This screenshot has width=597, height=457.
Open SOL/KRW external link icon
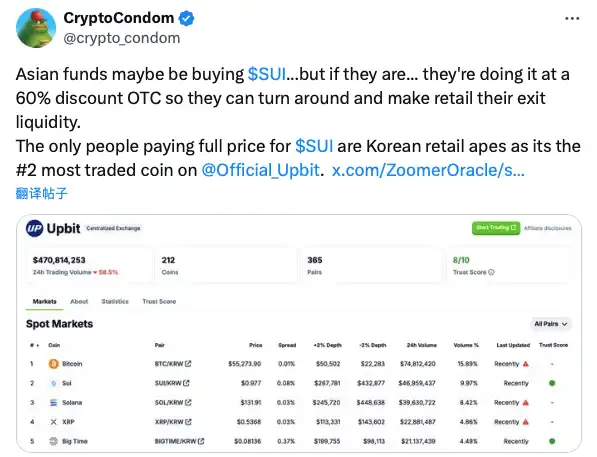pos(188,403)
